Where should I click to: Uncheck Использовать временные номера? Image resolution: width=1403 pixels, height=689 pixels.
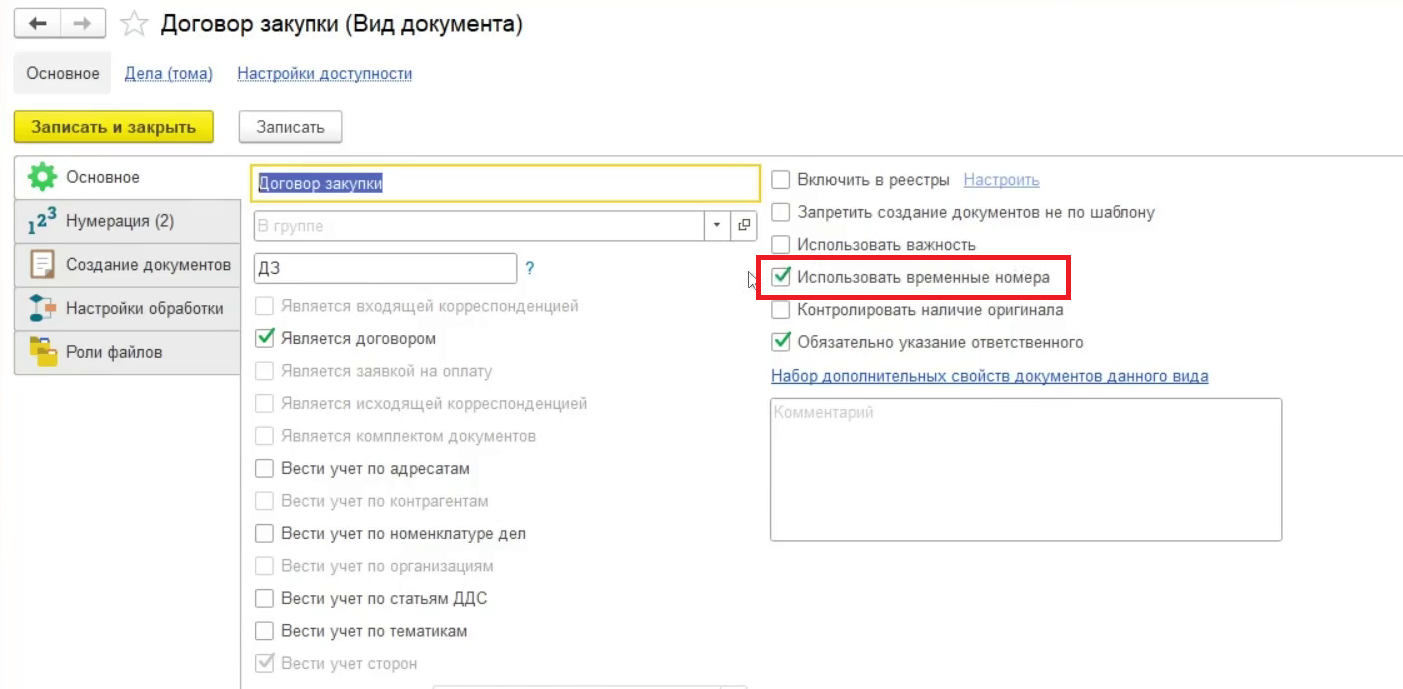(x=781, y=277)
